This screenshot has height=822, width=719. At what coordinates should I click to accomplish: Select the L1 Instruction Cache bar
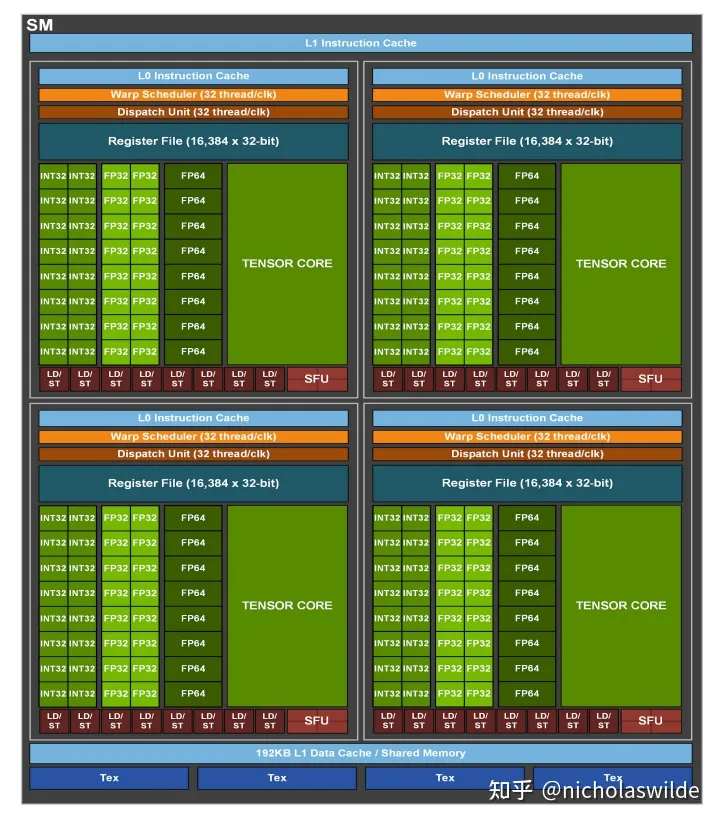[361, 43]
